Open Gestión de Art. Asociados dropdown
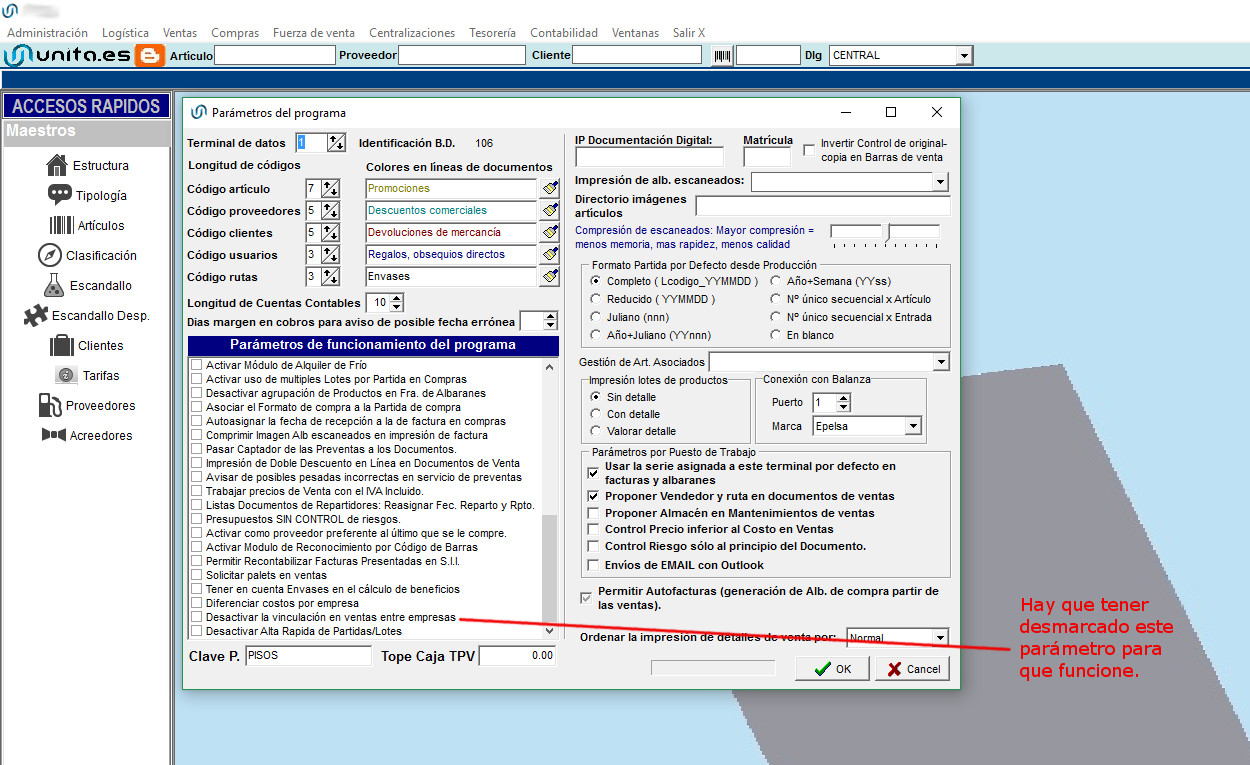1250x765 pixels. point(941,362)
